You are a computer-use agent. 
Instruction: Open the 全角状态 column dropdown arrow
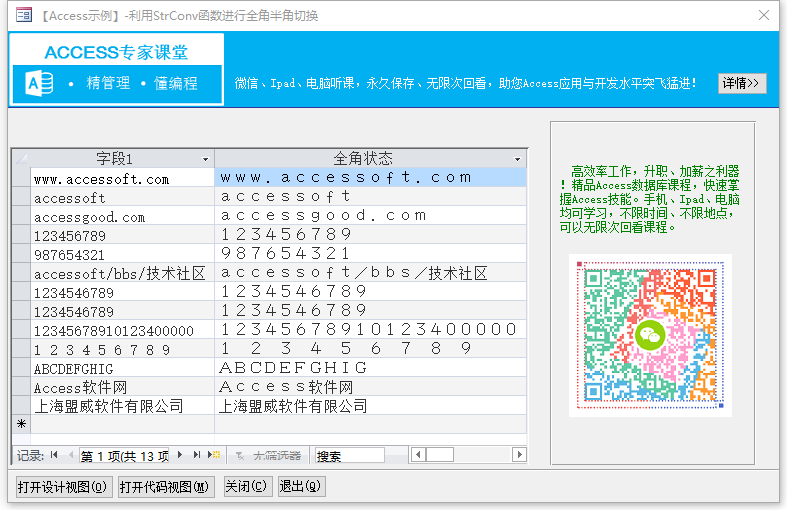[517, 160]
